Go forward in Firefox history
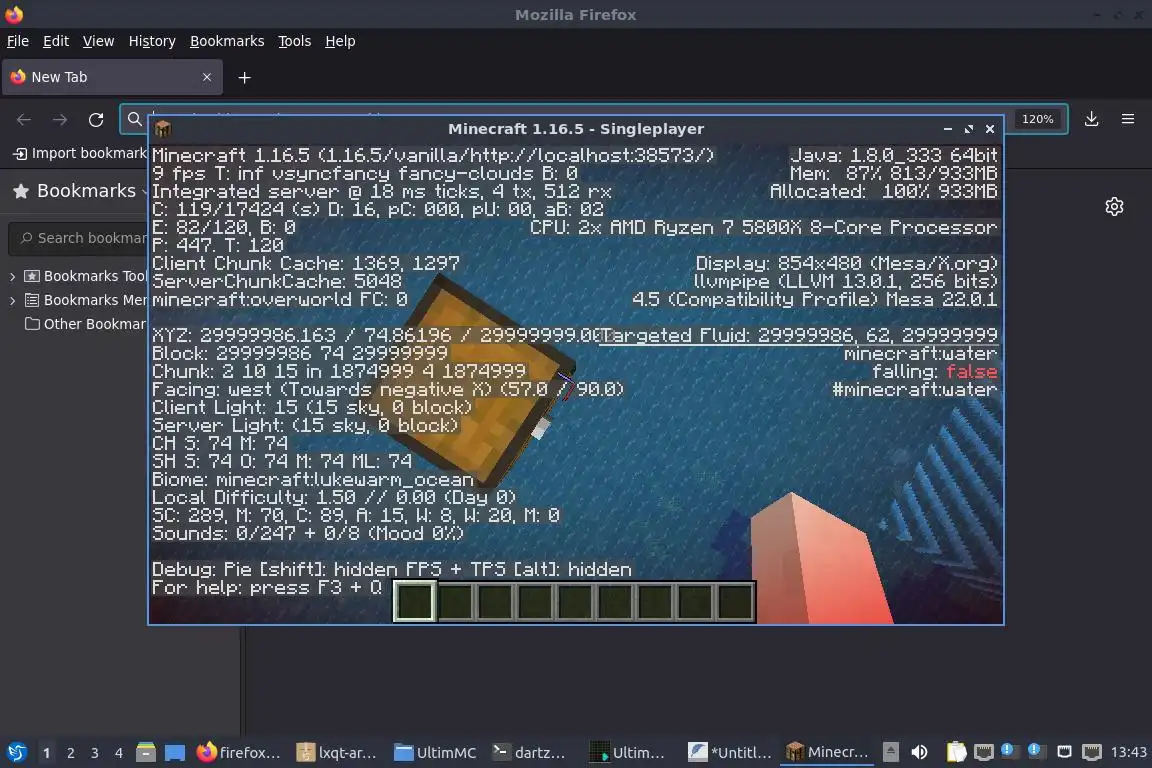This screenshot has width=1152, height=768. [60, 120]
